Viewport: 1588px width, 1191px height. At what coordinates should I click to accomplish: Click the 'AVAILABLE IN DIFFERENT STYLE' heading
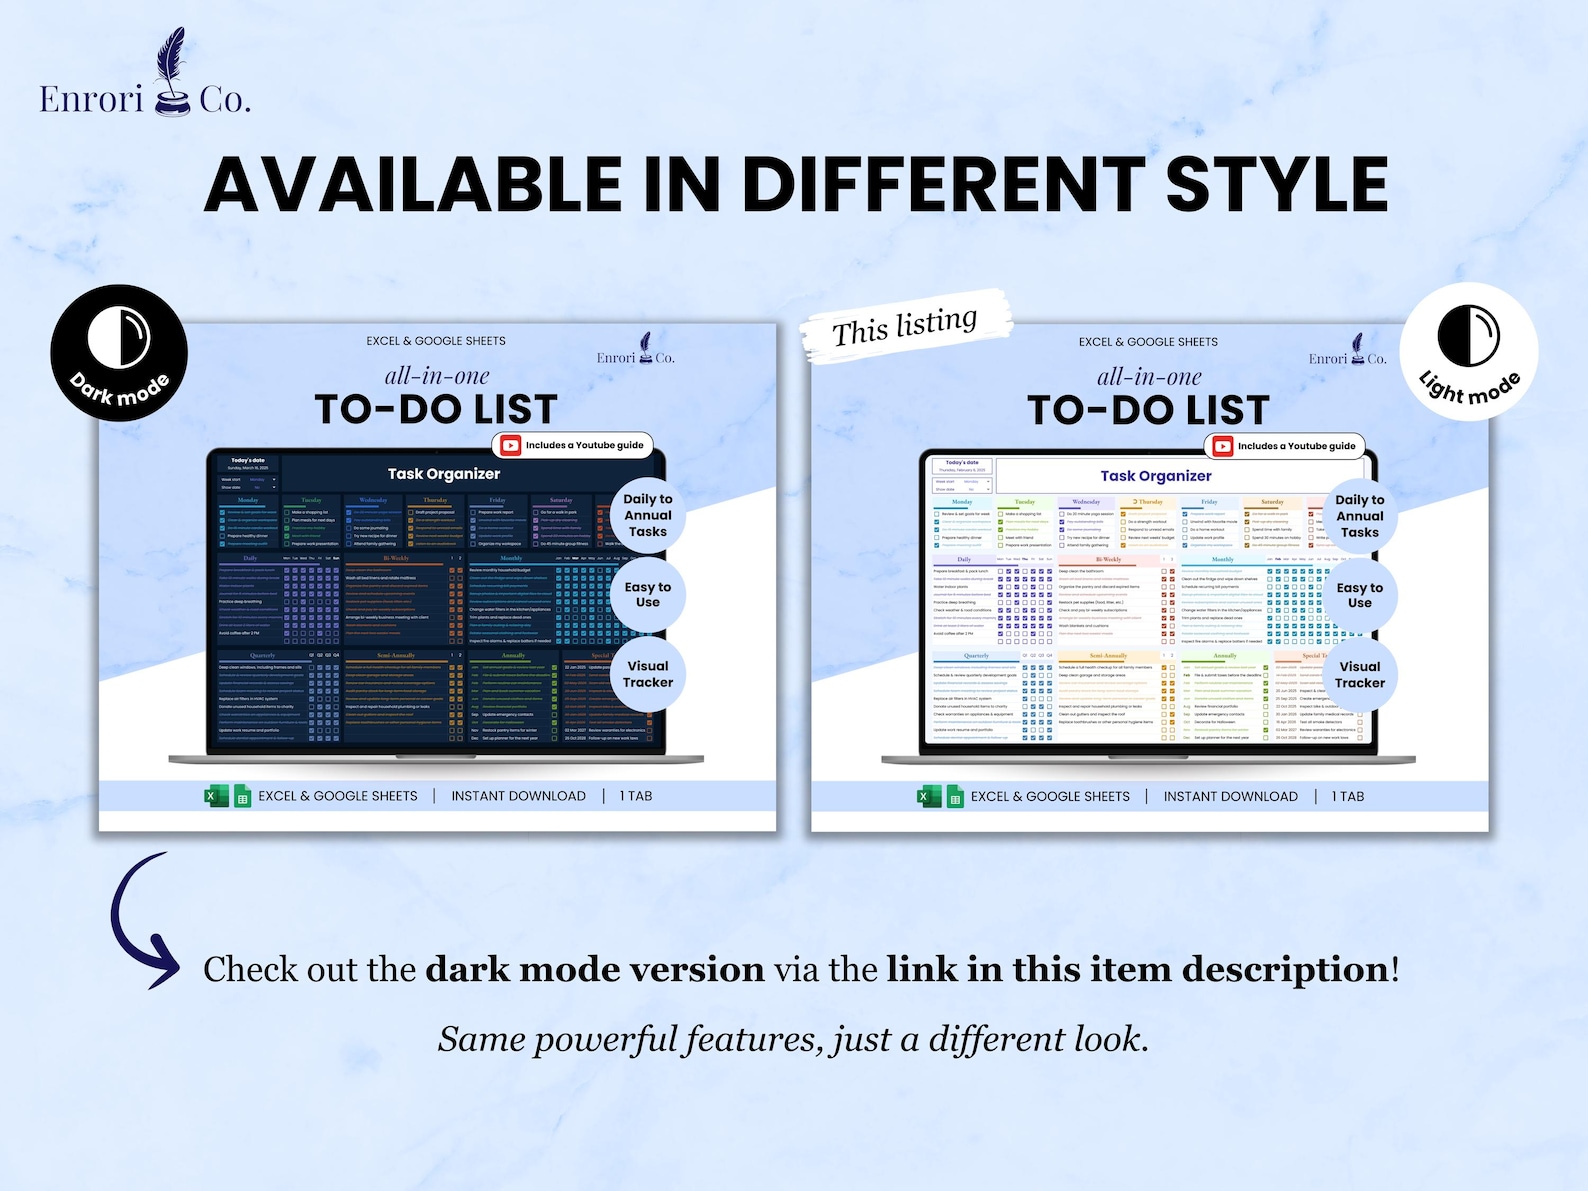[796, 184]
